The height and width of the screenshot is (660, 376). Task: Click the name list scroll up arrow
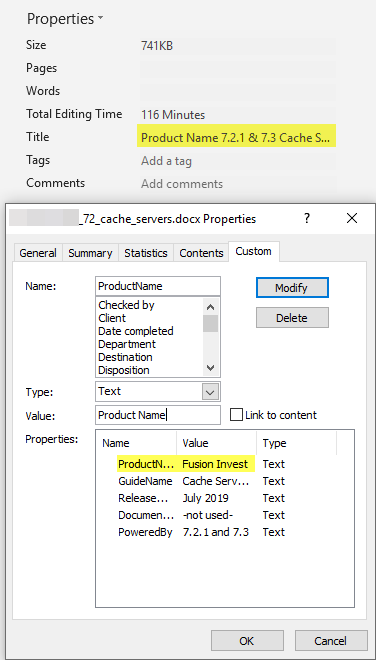[211, 306]
